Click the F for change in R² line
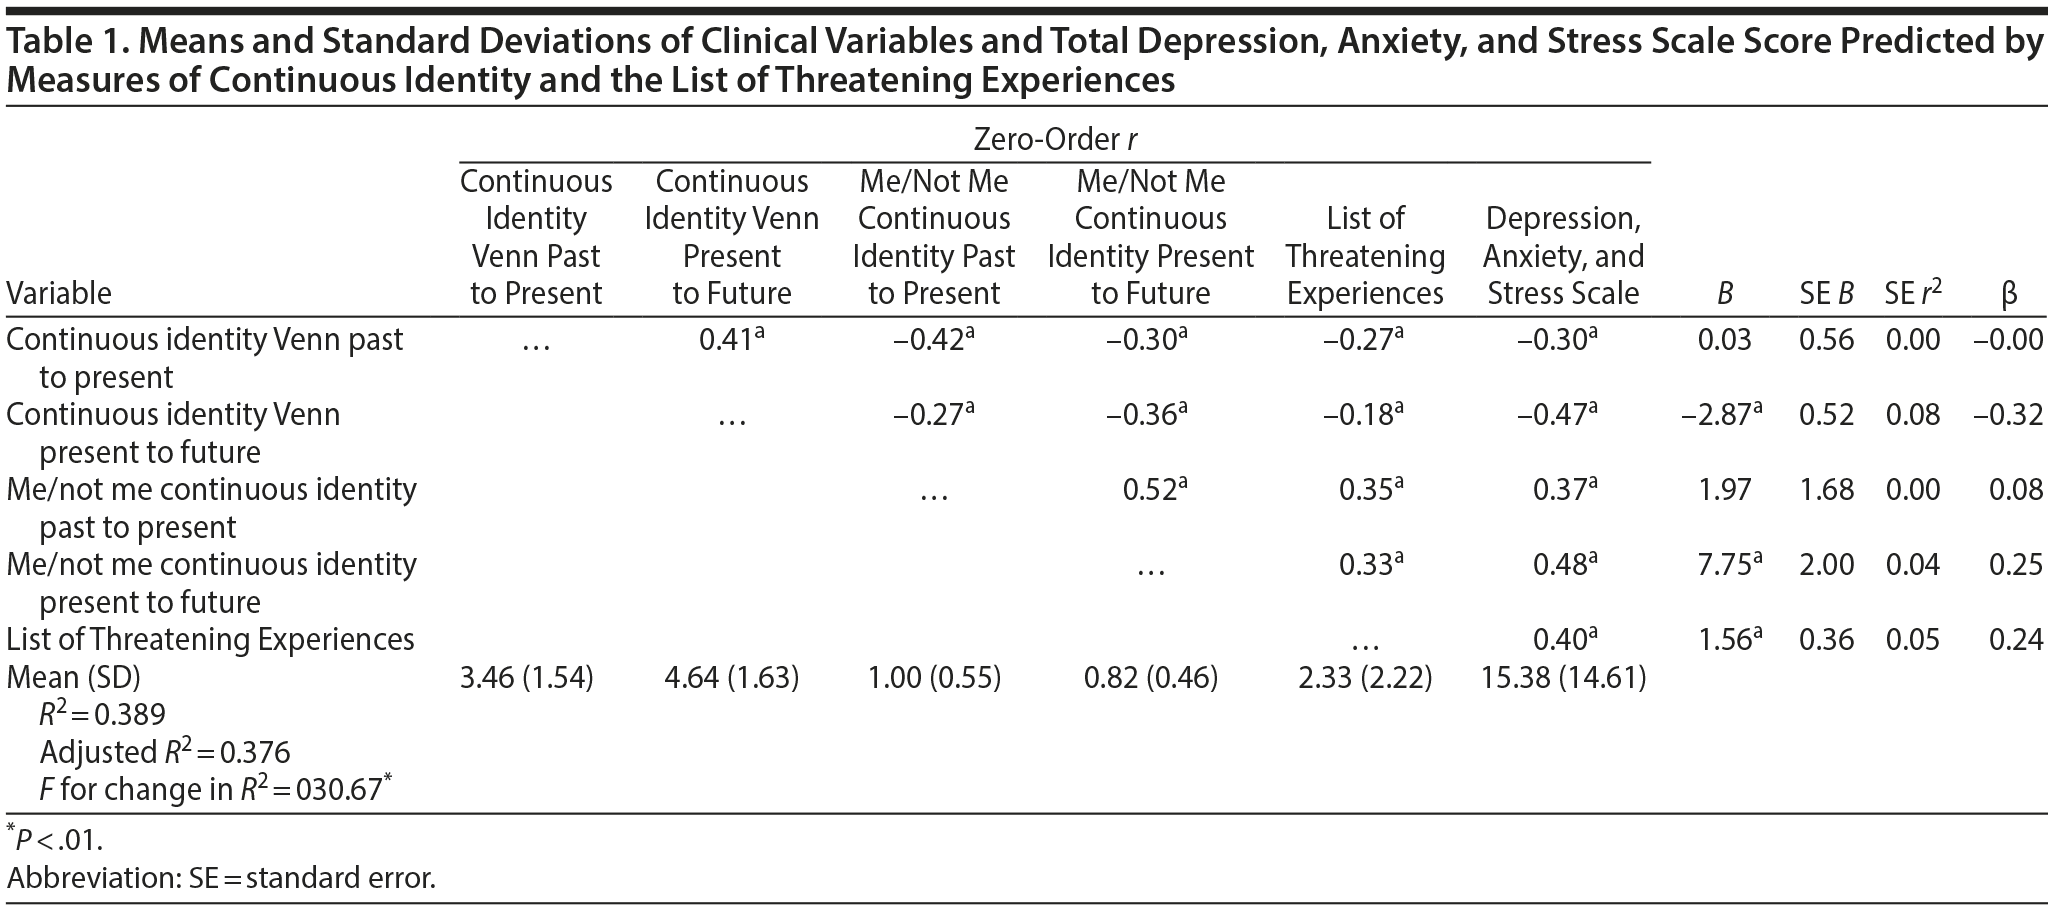The width and height of the screenshot is (2056, 911). pos(214,790)
